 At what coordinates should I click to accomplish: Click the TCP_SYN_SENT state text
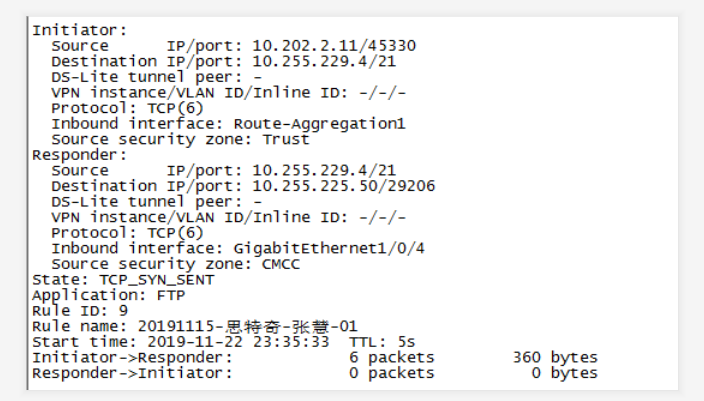point(156,279)
